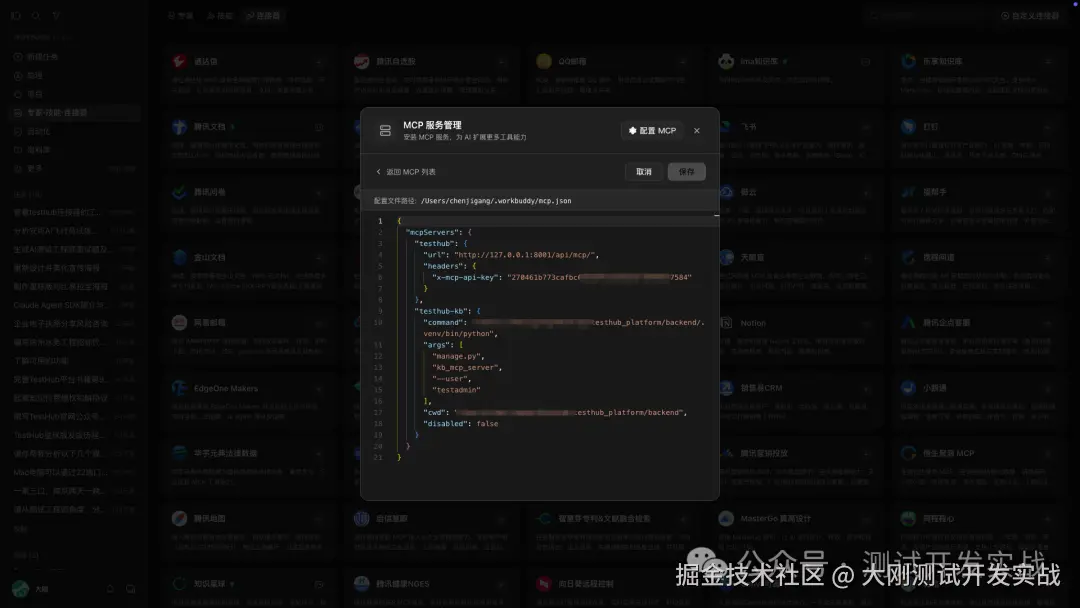Image resolution: width=1080 pixels, height=608 pixels.
Task: Click the 知识星球 connector icon in background
Action: 179,584
